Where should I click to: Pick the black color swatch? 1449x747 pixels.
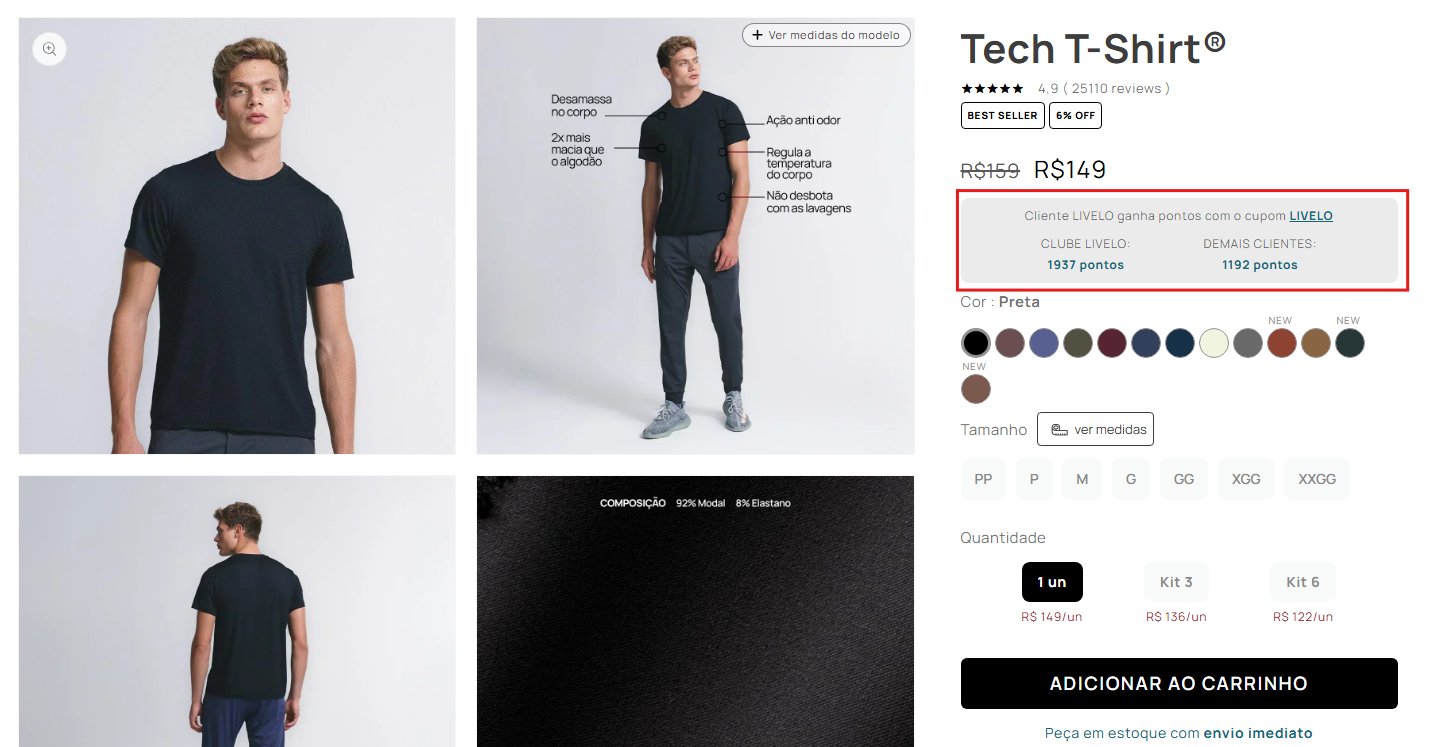pos(976,343)
